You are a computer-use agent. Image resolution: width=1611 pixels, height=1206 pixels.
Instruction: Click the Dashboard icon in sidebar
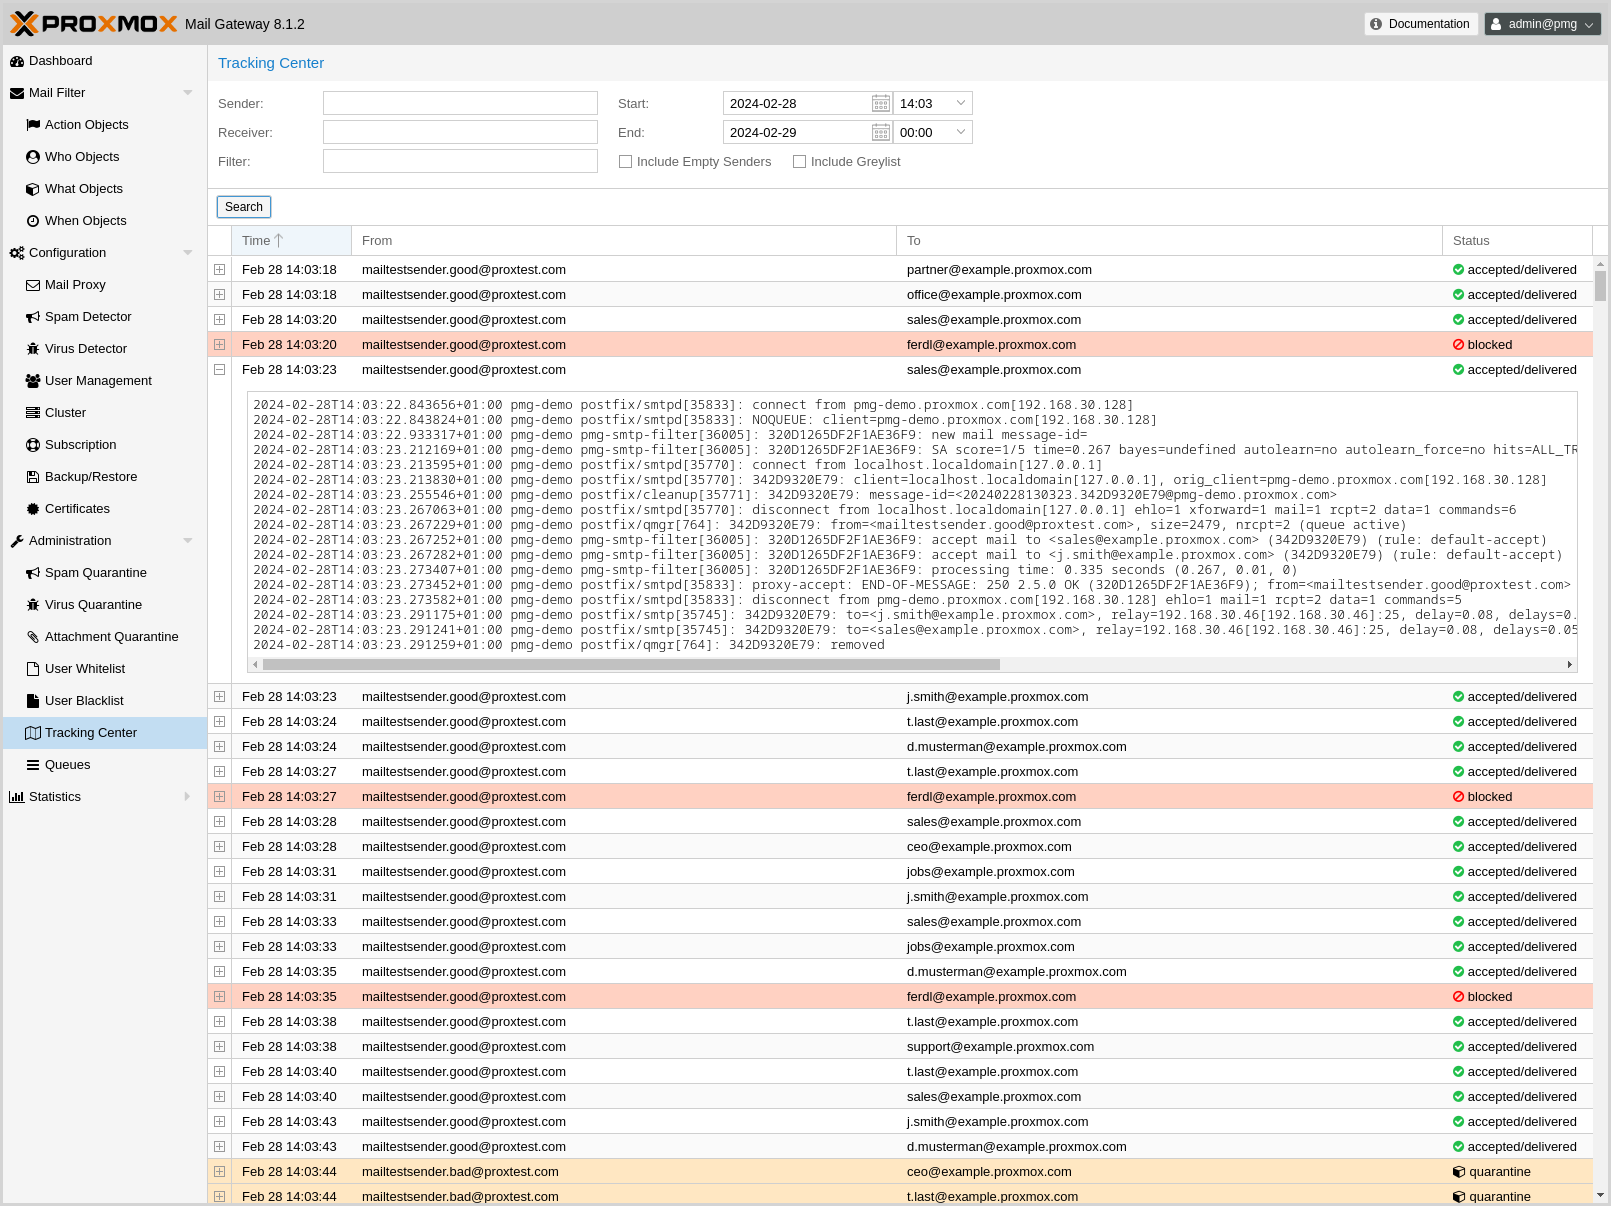[x=17, y=61]
